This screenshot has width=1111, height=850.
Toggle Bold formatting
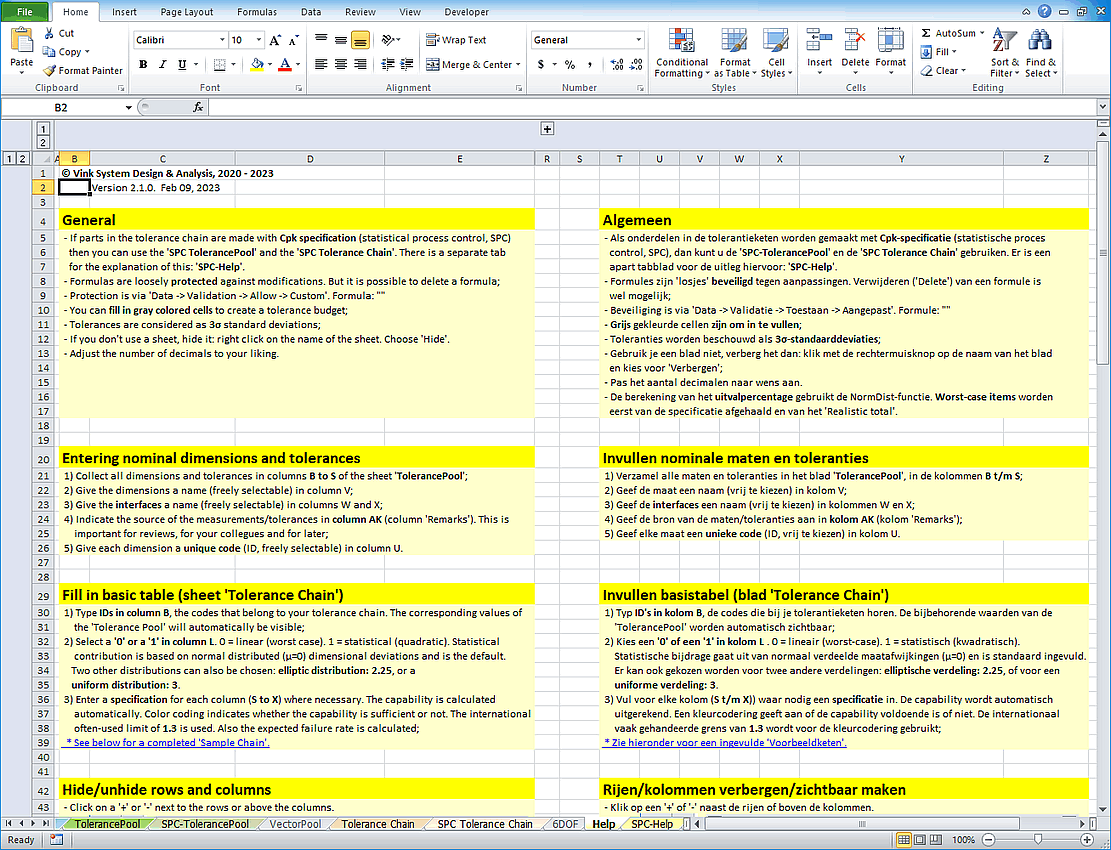tap(143, 64)
